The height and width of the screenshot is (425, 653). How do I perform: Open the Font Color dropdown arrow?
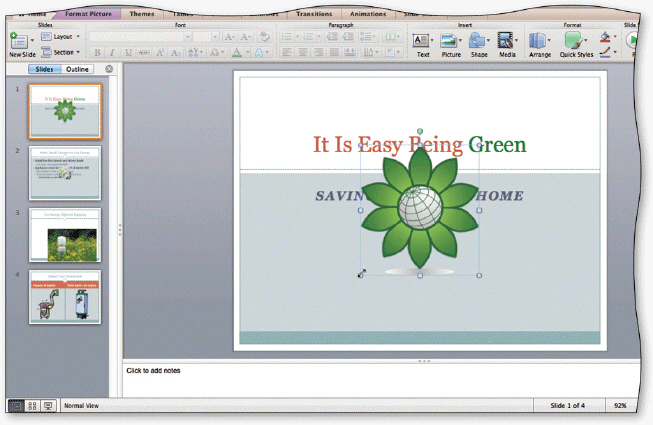[247, 52]
